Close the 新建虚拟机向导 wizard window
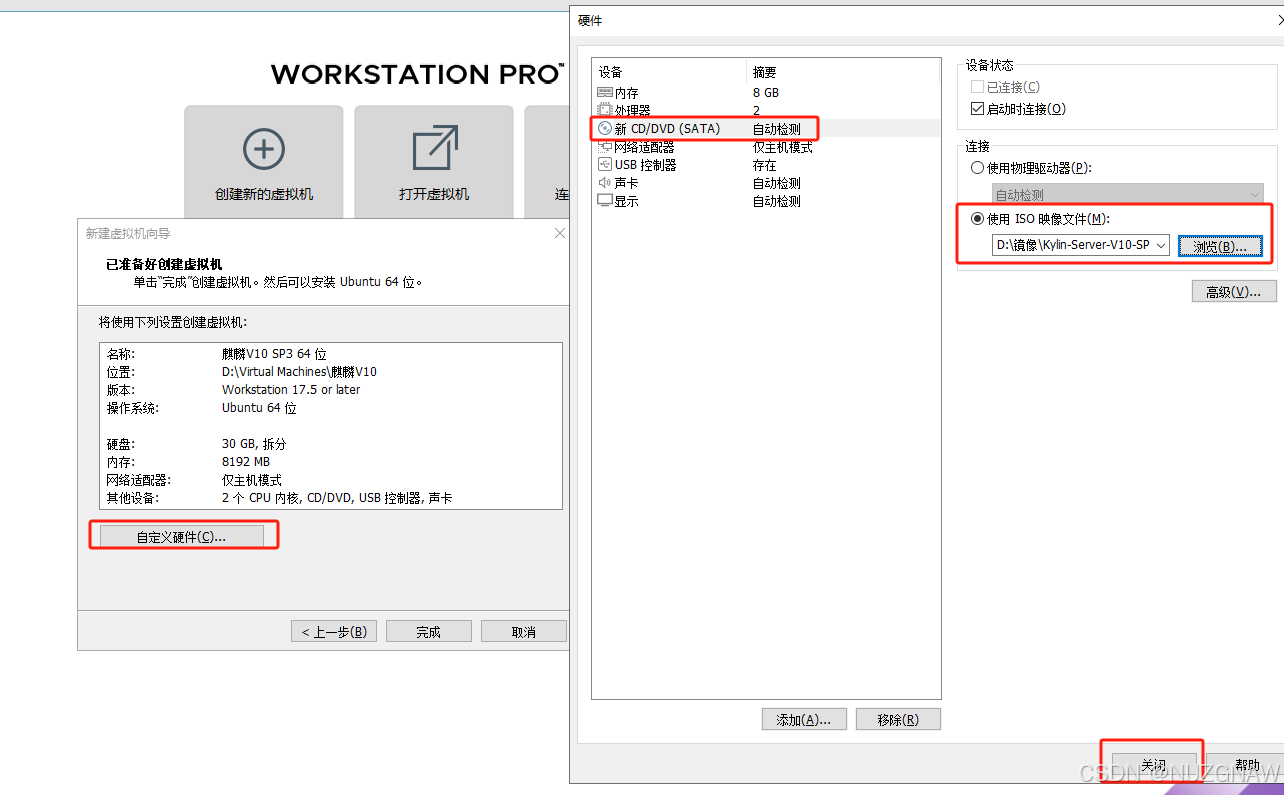Image resolution: width=1284 pixels, height=795 pixels. (x=559, y=233)
